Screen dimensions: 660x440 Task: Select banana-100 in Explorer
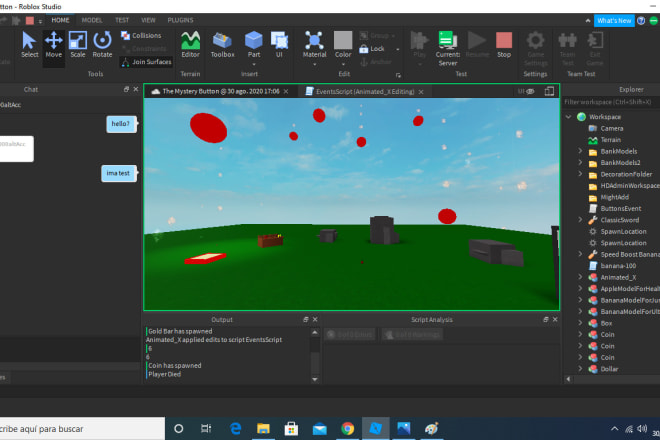[x=618, y=266]
